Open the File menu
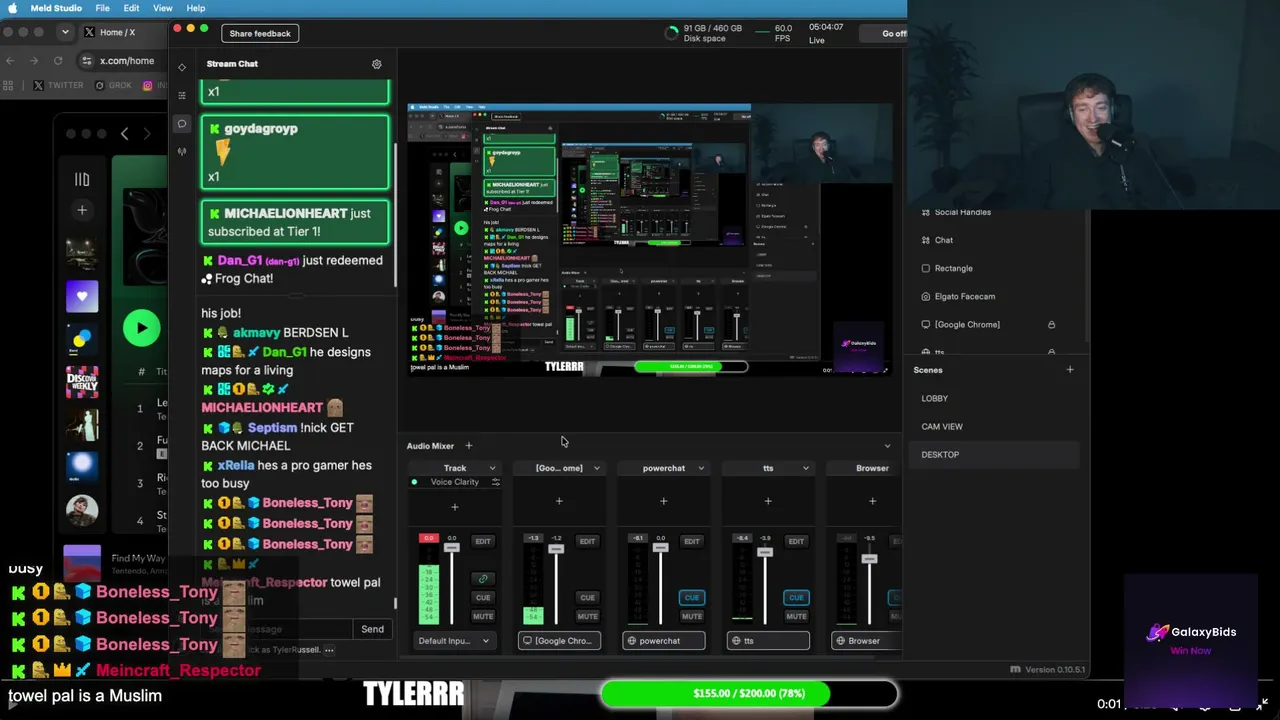The height and width of the screenshot is (720, 1280). (103, 8)
